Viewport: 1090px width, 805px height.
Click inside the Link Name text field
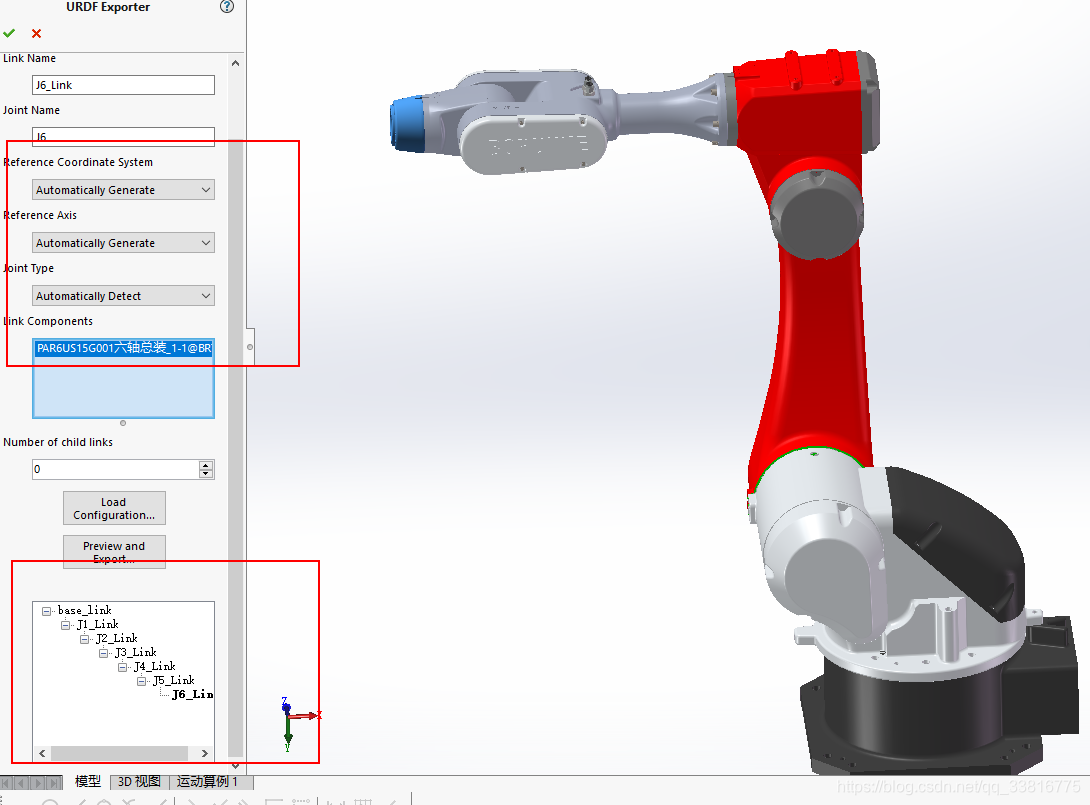click(x=122, y=85)
